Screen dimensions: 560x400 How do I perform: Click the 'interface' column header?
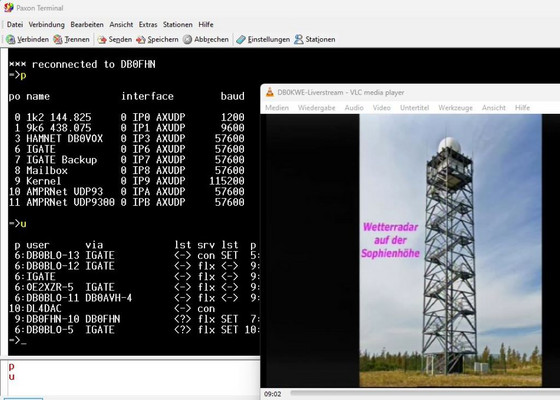pyautogui.click(x=148, y=96)
